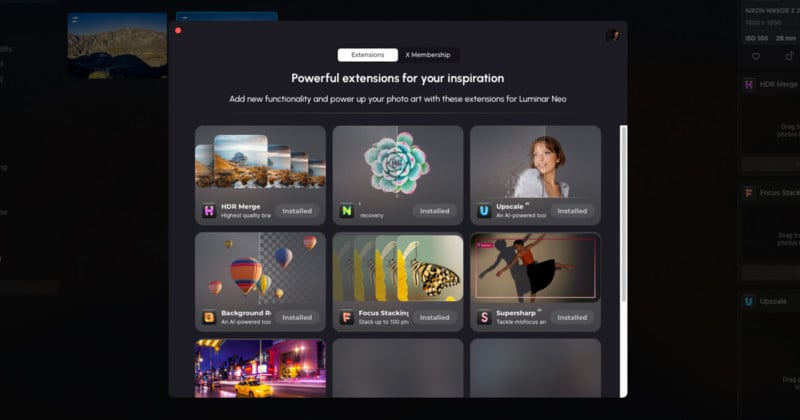Click the HDR Merge extension icon
Image resolution: width=800 pixels, height=420 pixels.
click(209, 211)
